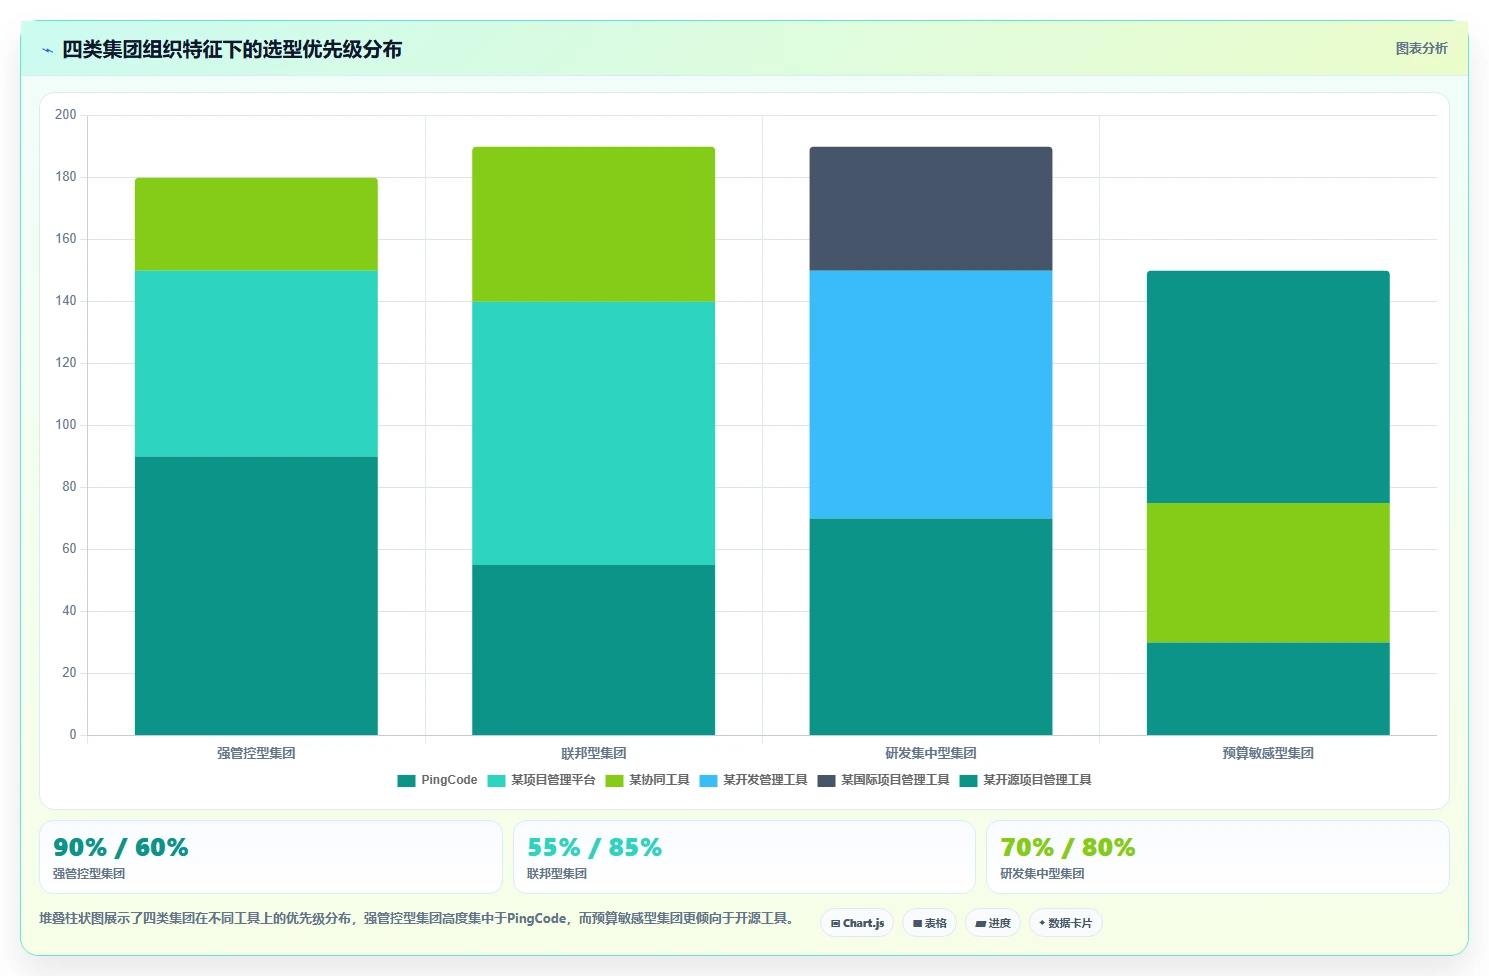Toggle the 某项目管理平台 legend entry
This screenshot has width=1489, height=976.
point(541,780)
